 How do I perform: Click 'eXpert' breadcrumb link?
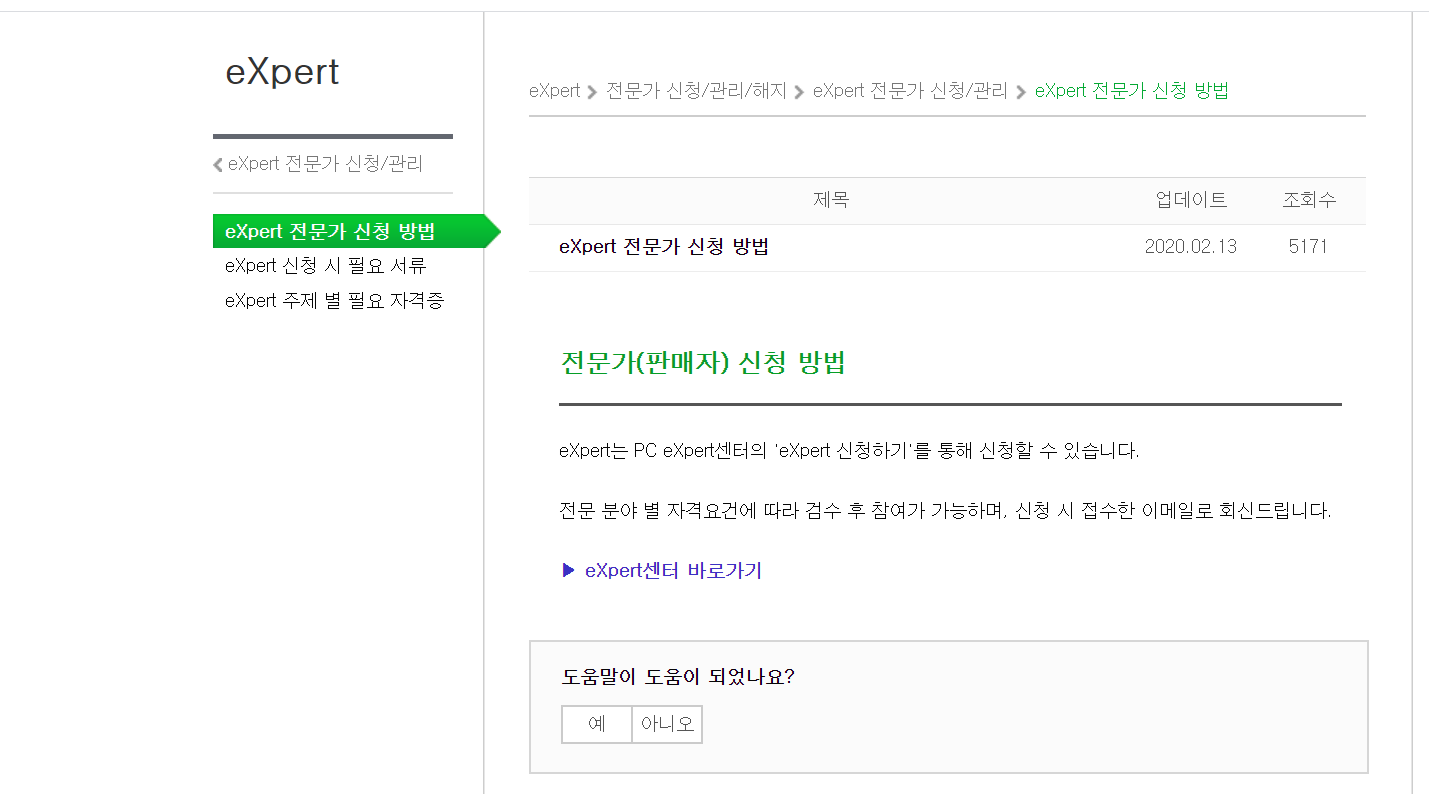(x=555, y=91)
